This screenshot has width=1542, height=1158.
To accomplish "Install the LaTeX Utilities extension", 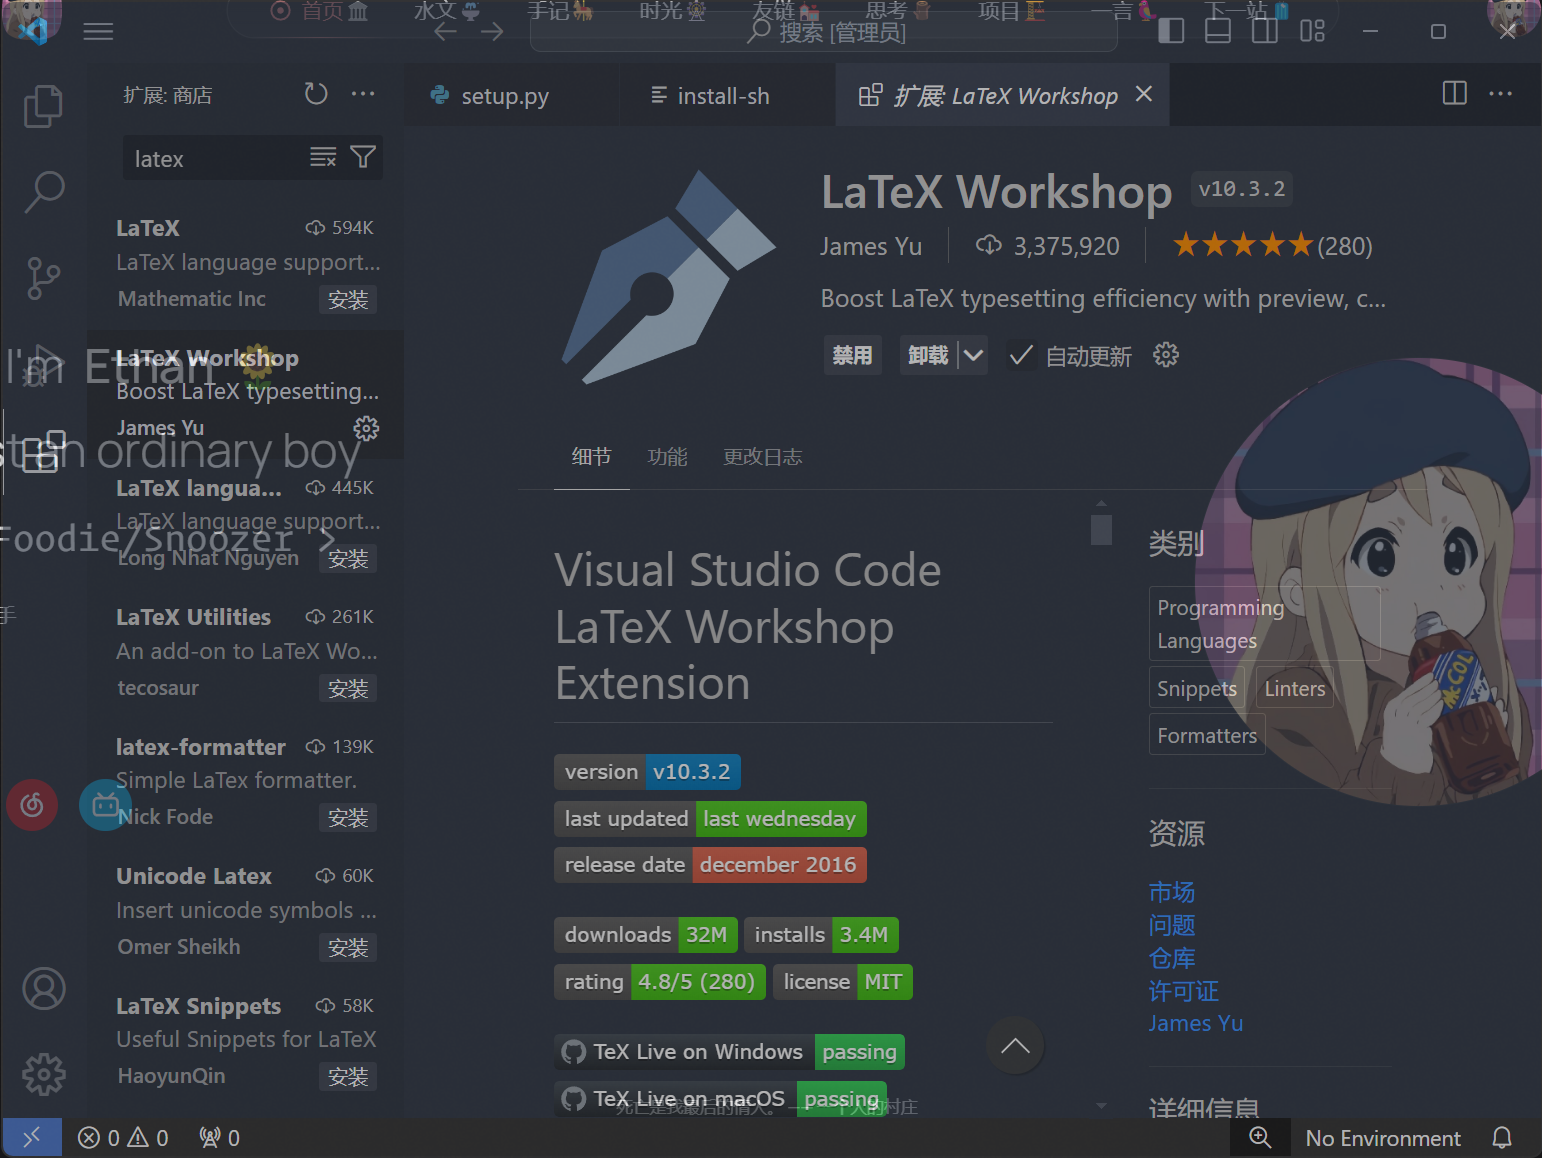I will pyautogui.click(x=348, y=689).
